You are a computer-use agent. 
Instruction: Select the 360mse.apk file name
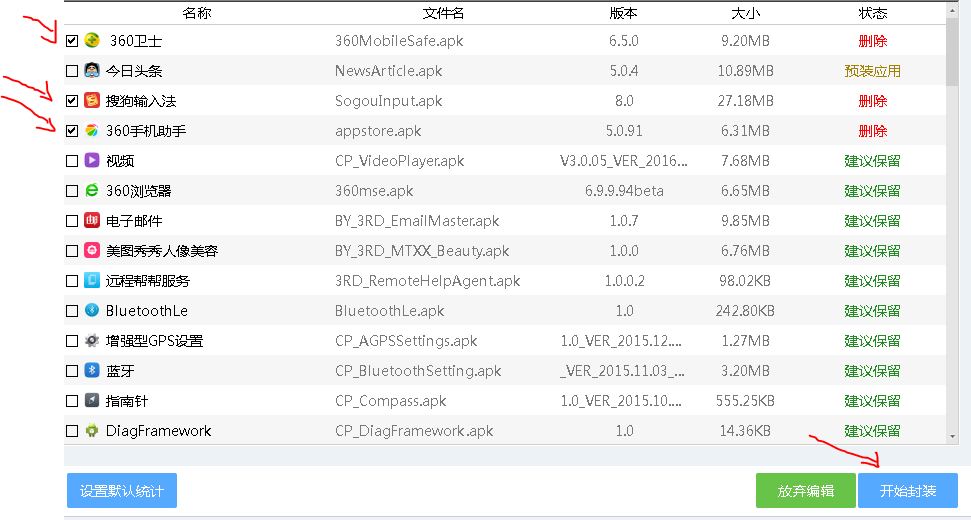pyautogui.click(x=374, y=191)
